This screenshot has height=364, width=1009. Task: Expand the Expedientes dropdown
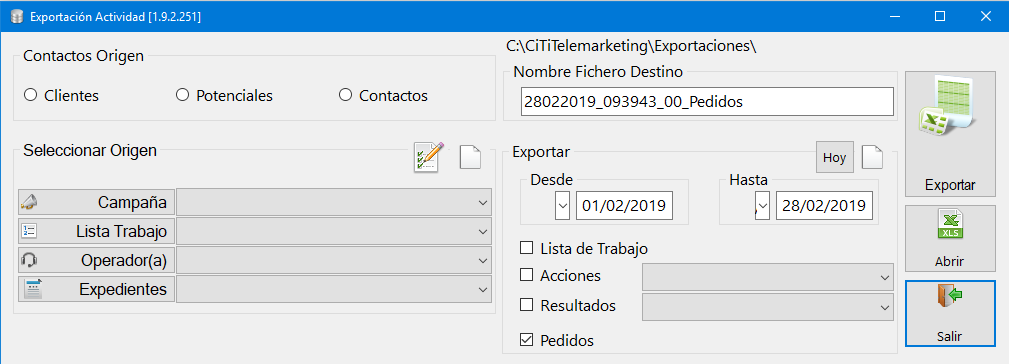[x=483, y=289]
